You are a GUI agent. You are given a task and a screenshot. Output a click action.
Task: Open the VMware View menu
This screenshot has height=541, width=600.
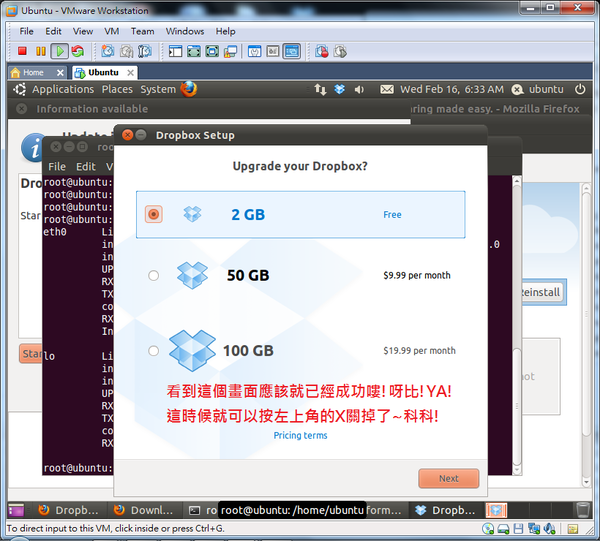pos(83,31)
